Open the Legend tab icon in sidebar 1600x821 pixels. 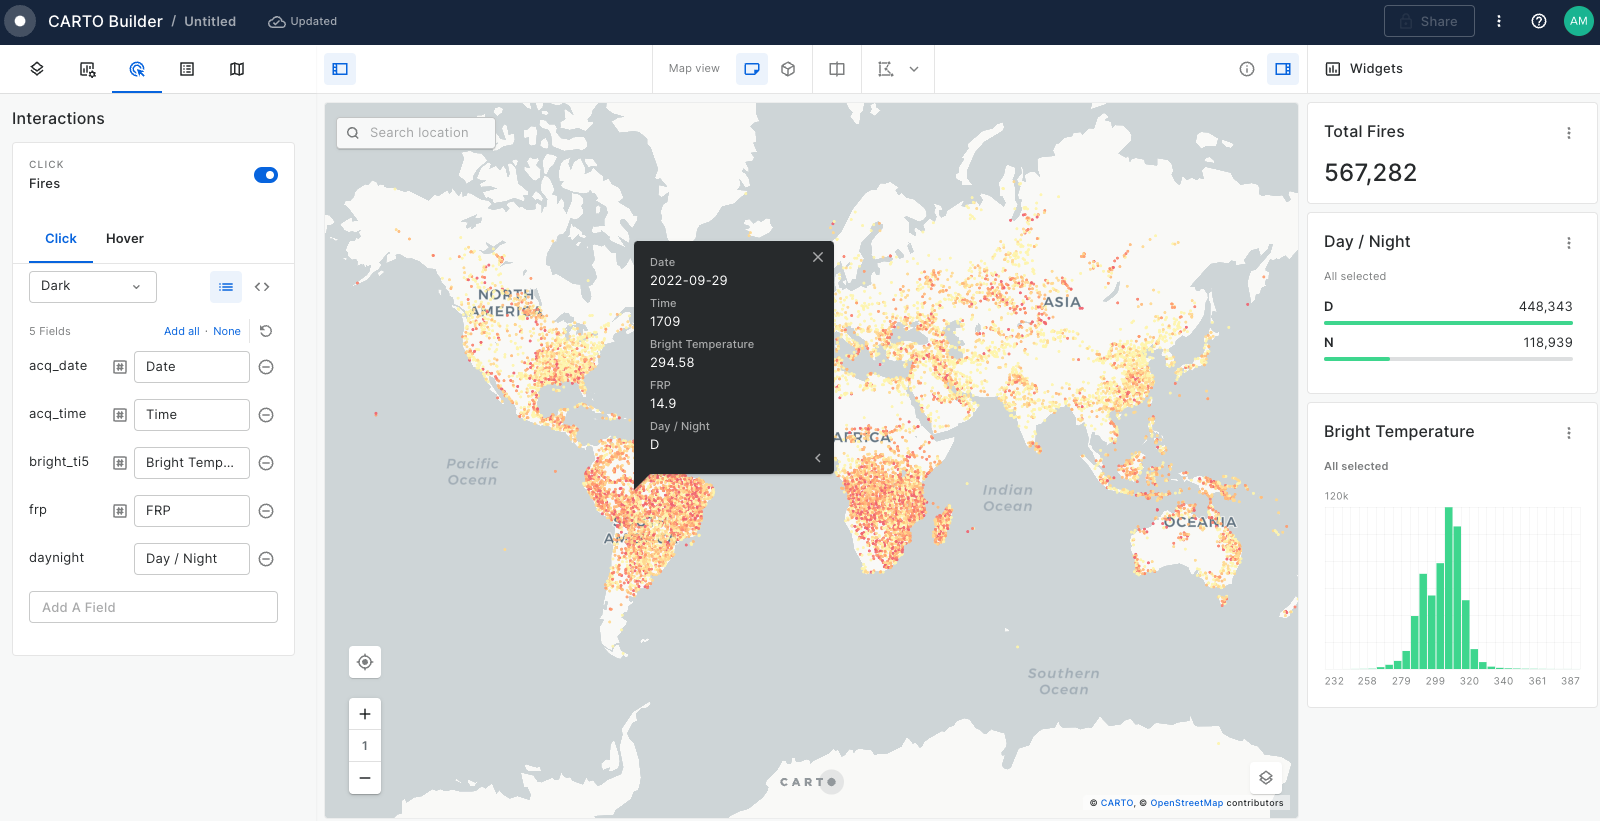tap(187, 69)
